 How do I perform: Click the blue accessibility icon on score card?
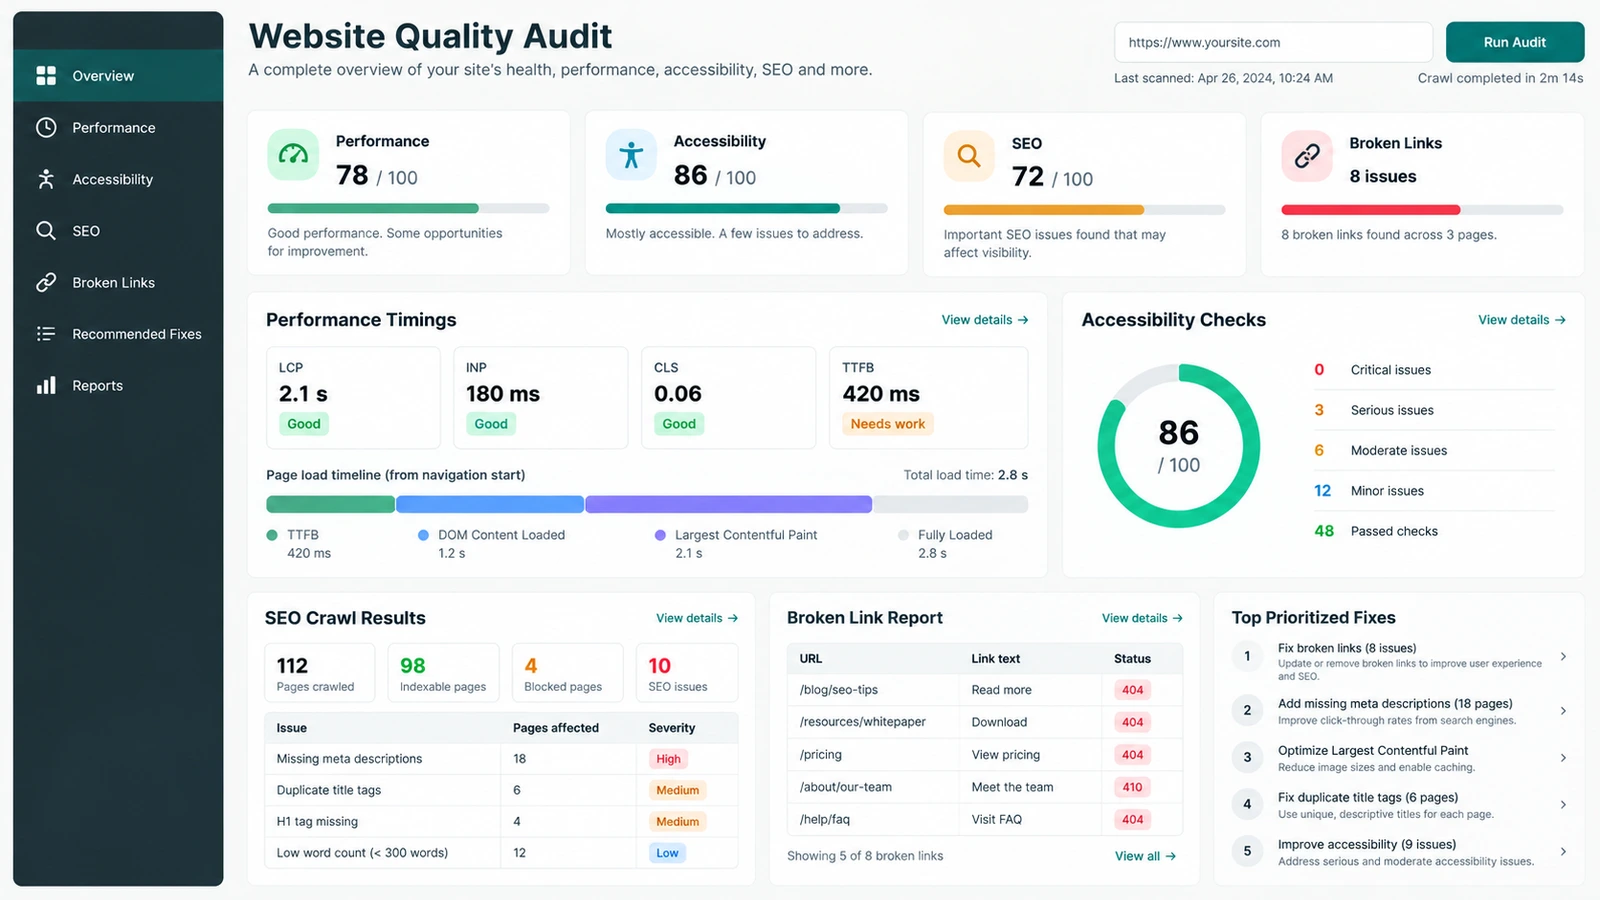631,155
